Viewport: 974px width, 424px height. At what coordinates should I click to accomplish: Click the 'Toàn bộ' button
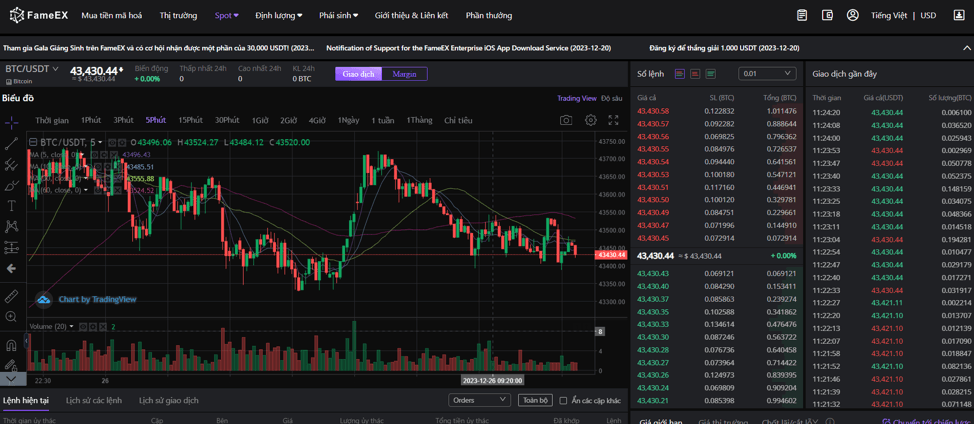pyautogui.click(x=535, y=400)
